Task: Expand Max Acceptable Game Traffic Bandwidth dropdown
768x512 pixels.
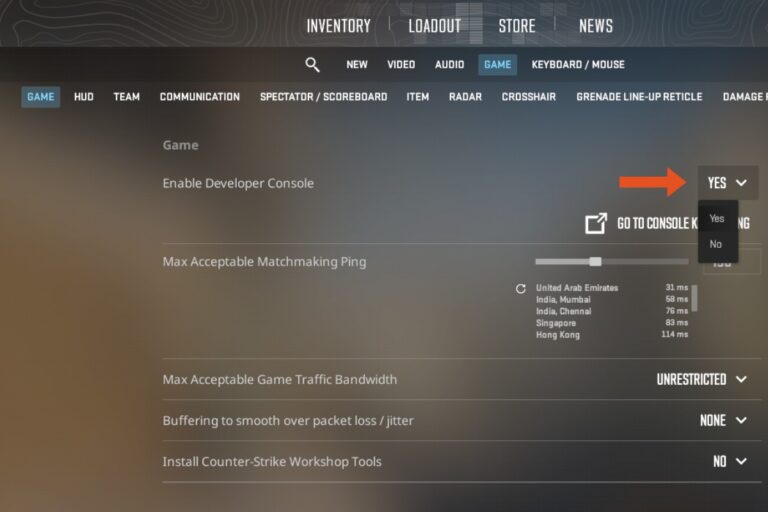Action: click(702, 380)
